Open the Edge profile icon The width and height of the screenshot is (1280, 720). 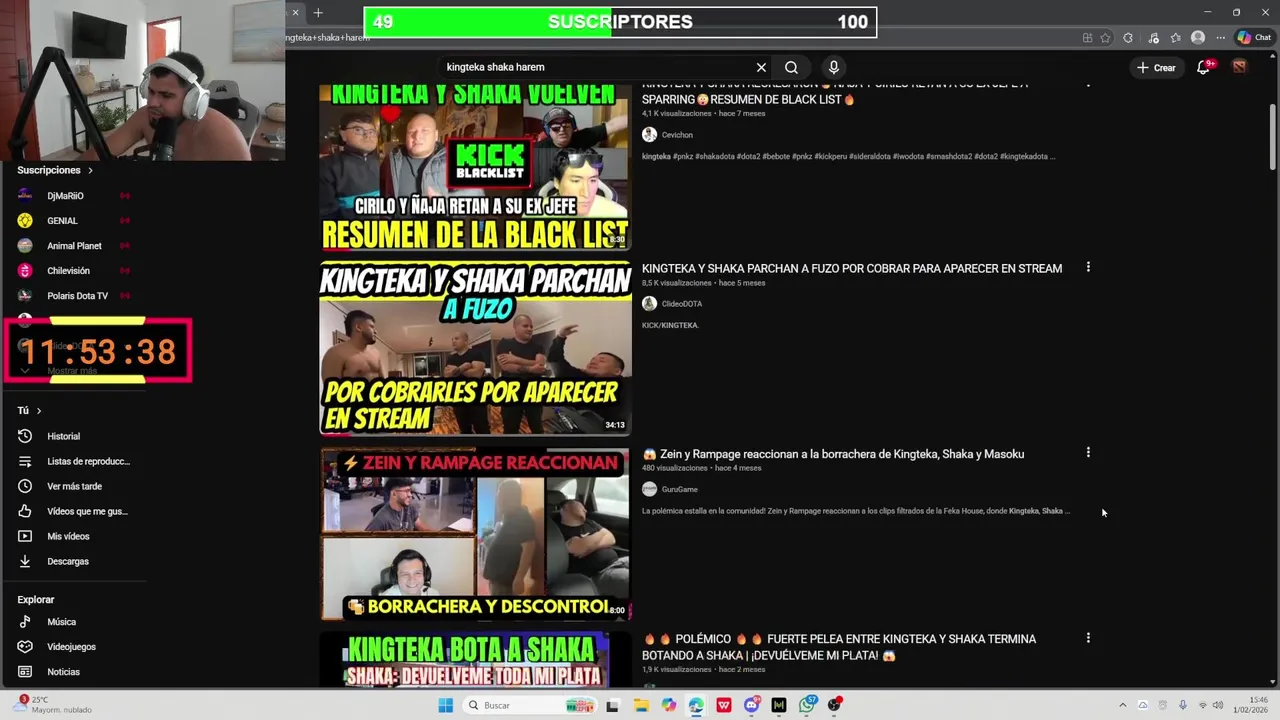tap(1198, 38)
